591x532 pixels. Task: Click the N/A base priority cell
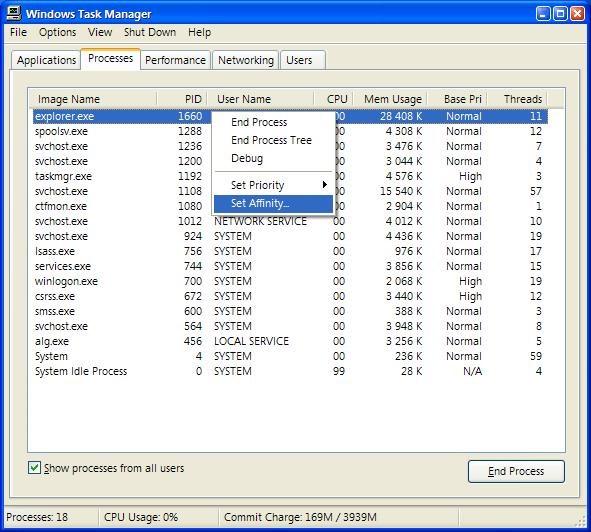pyautogui.click(x=472, y=371)
